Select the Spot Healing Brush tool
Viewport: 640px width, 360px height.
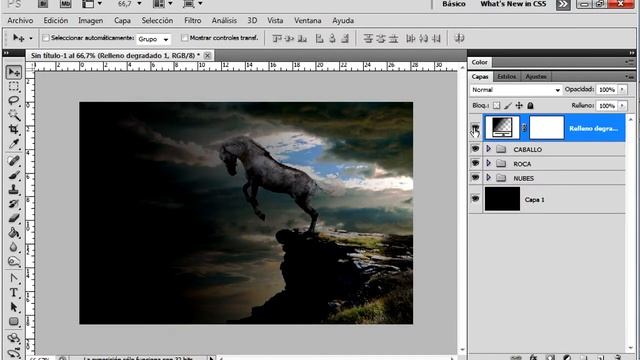[14, 161]
